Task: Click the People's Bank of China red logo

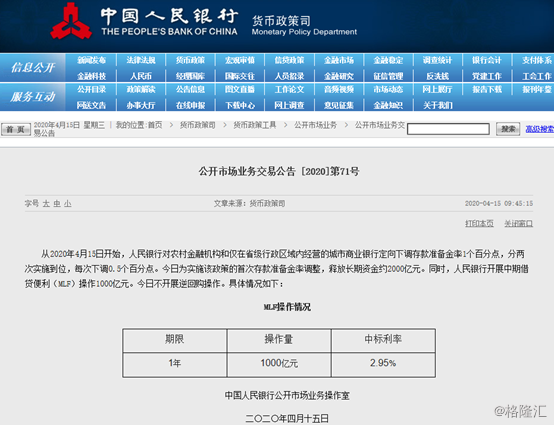Action: (71, 22)
